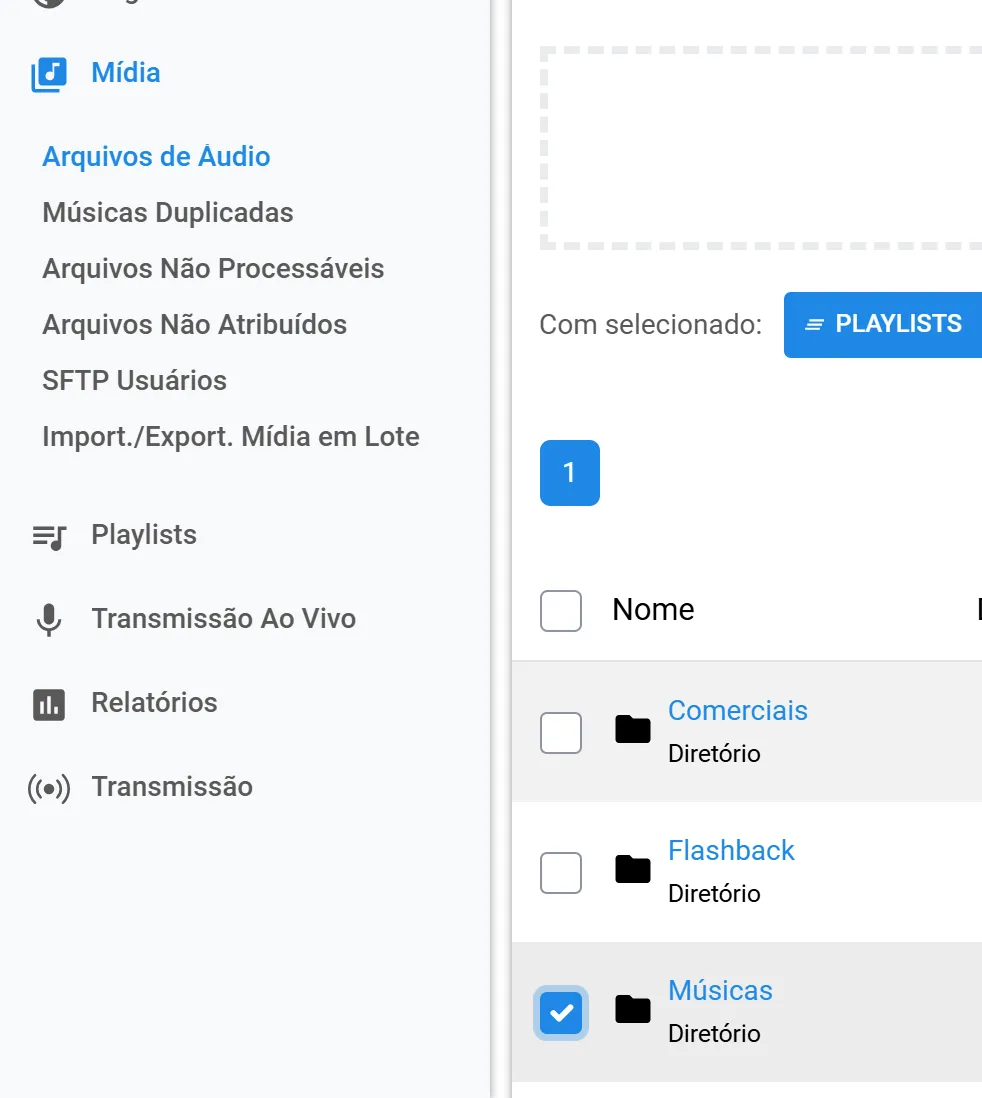The height and width of the screenshot is (1098, 982).
Task: Click 'Diretório' text under Flashback
Action: tap(714, 894)
